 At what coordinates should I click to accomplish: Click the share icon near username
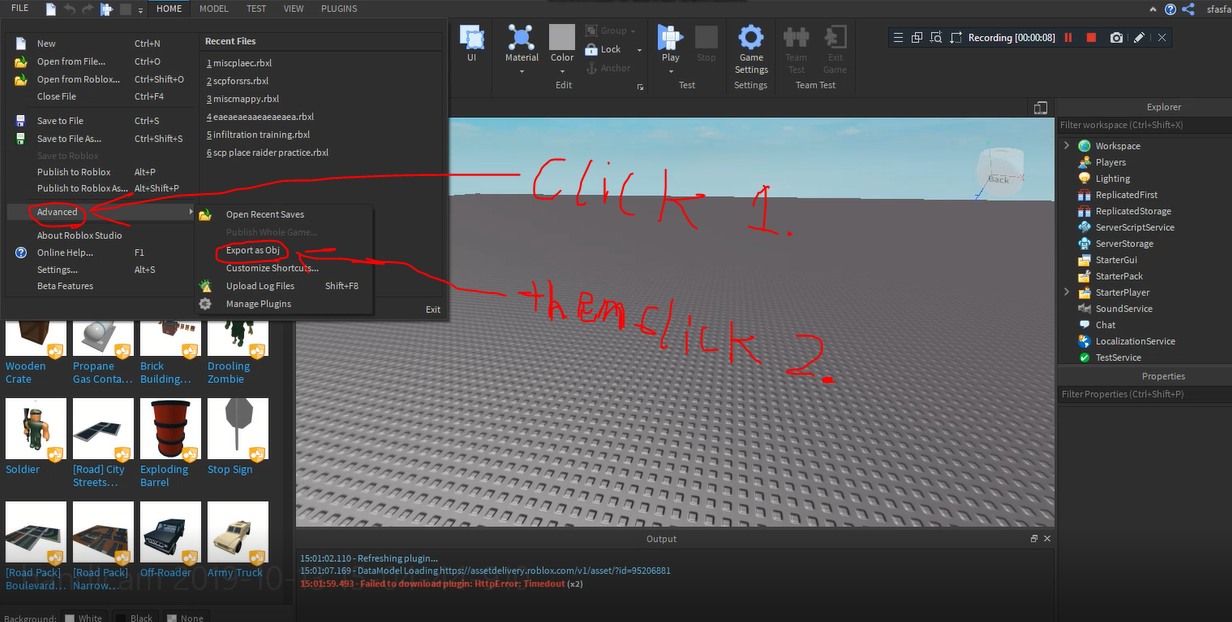point(1188,9)
